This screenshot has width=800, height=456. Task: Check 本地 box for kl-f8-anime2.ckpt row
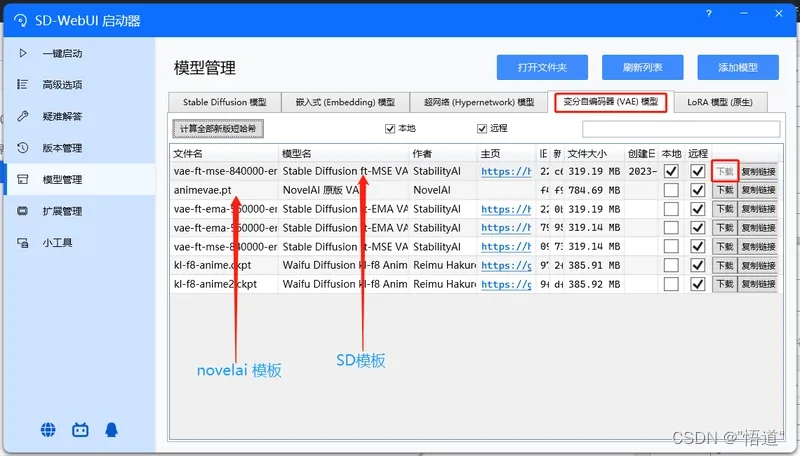point(671,284)
